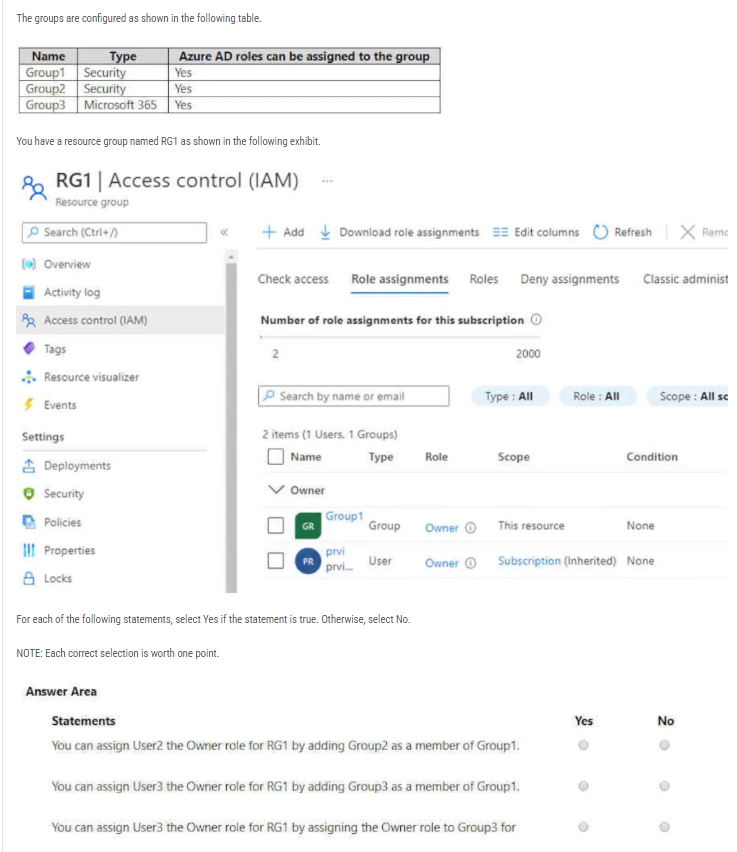Sort by the Condition column header
The image size is (737, 852).
click(652, 457)
